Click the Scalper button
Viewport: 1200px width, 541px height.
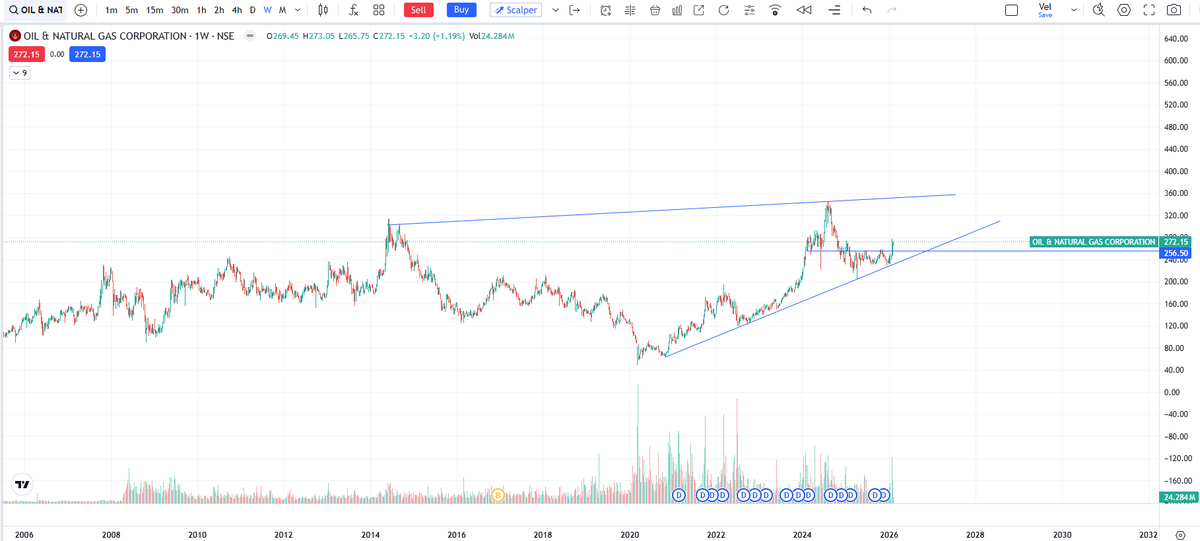click(516, 10)
